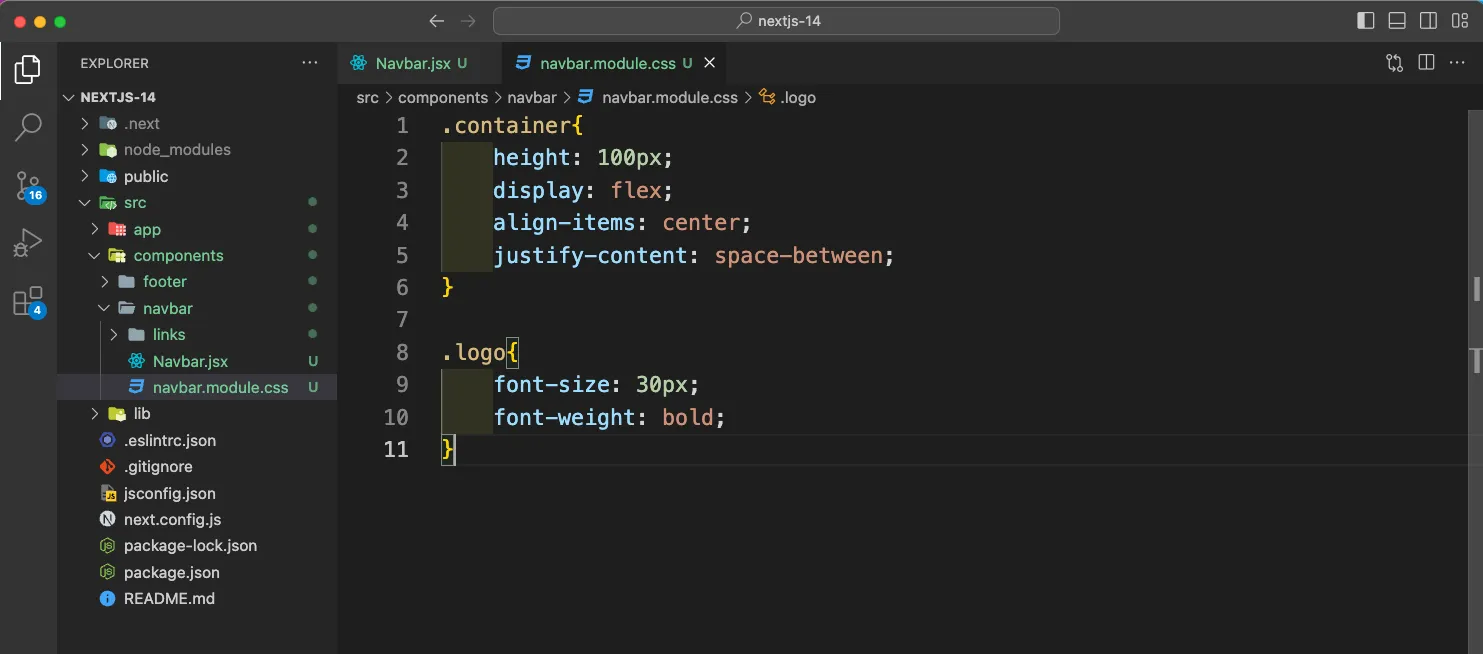Expand the node_modules folder
Screen dimensions: 1483x654
point(197,149)
